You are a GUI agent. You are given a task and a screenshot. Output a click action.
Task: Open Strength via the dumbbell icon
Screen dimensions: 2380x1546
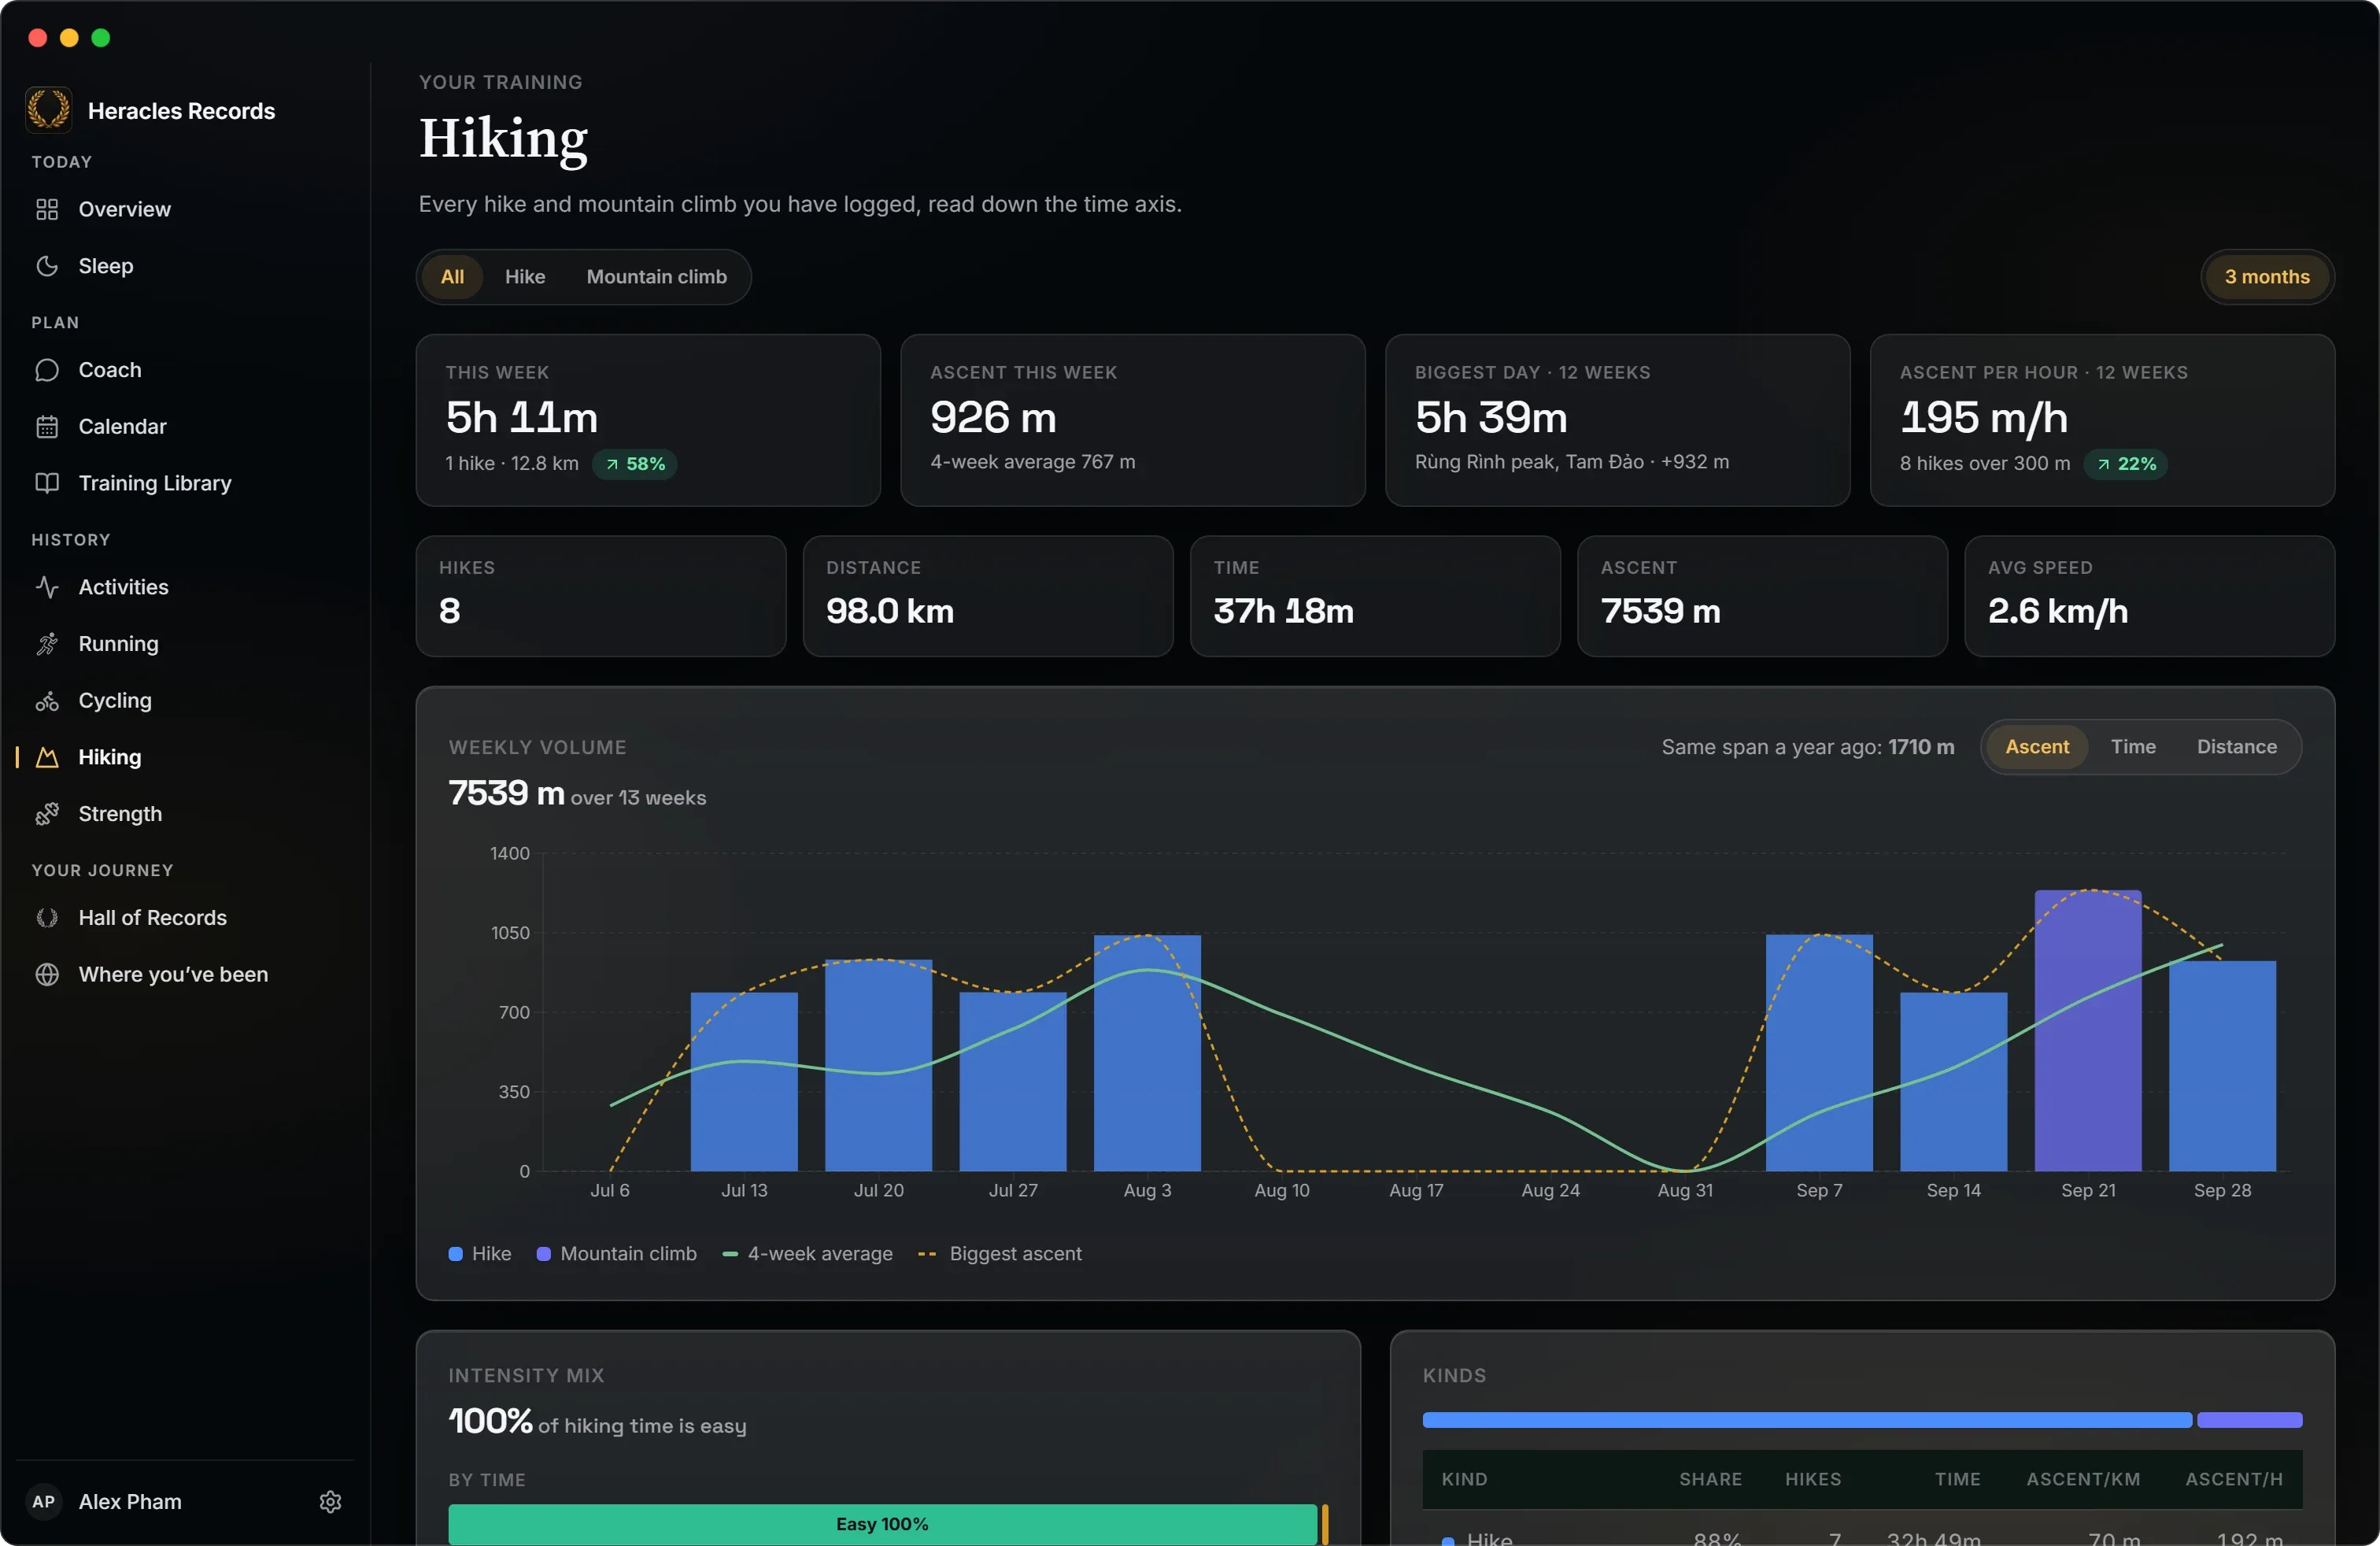[x=47, y=814]
